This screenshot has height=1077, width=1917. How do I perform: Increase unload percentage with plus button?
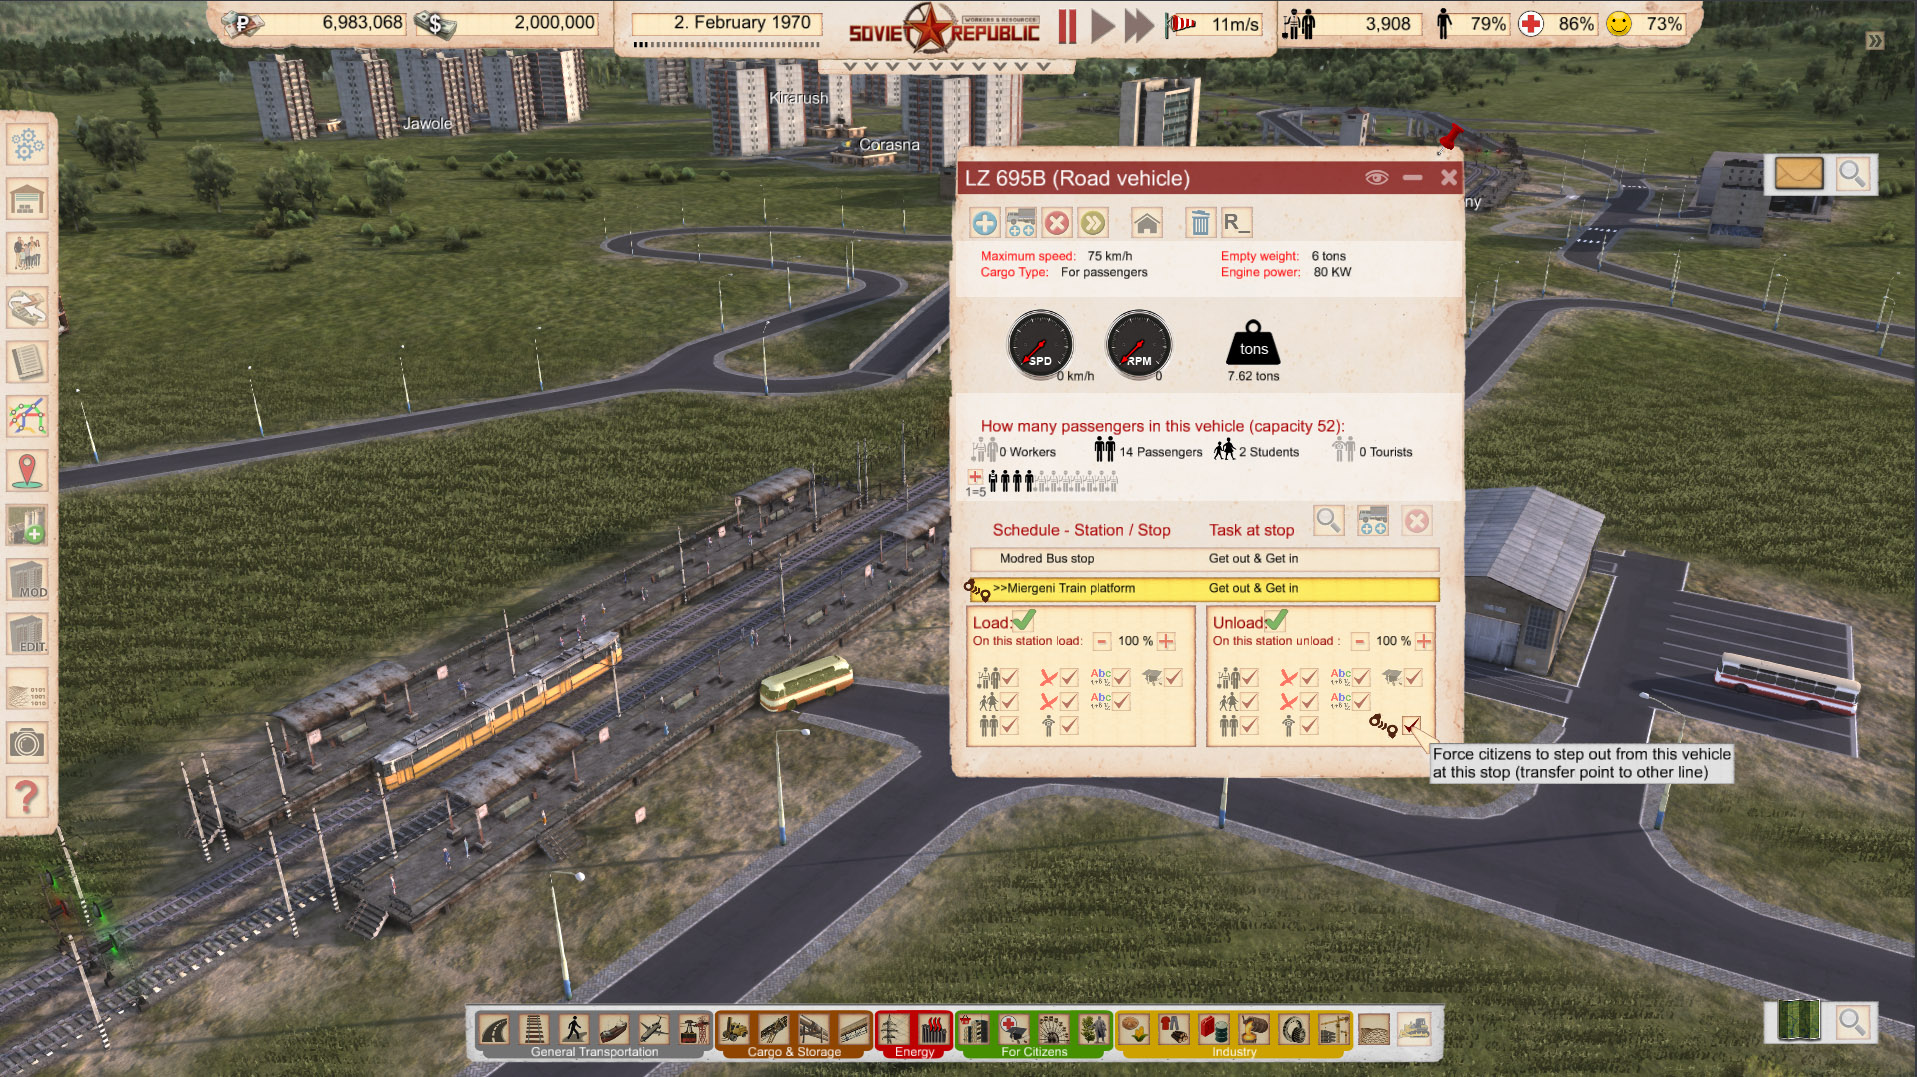click(x=1423, y=641)
